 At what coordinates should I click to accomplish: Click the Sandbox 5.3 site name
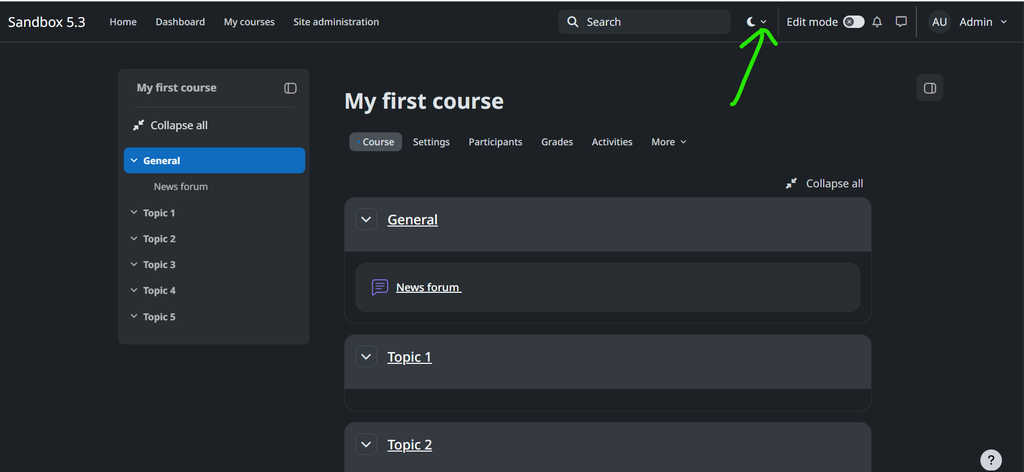tap(46, 22)
